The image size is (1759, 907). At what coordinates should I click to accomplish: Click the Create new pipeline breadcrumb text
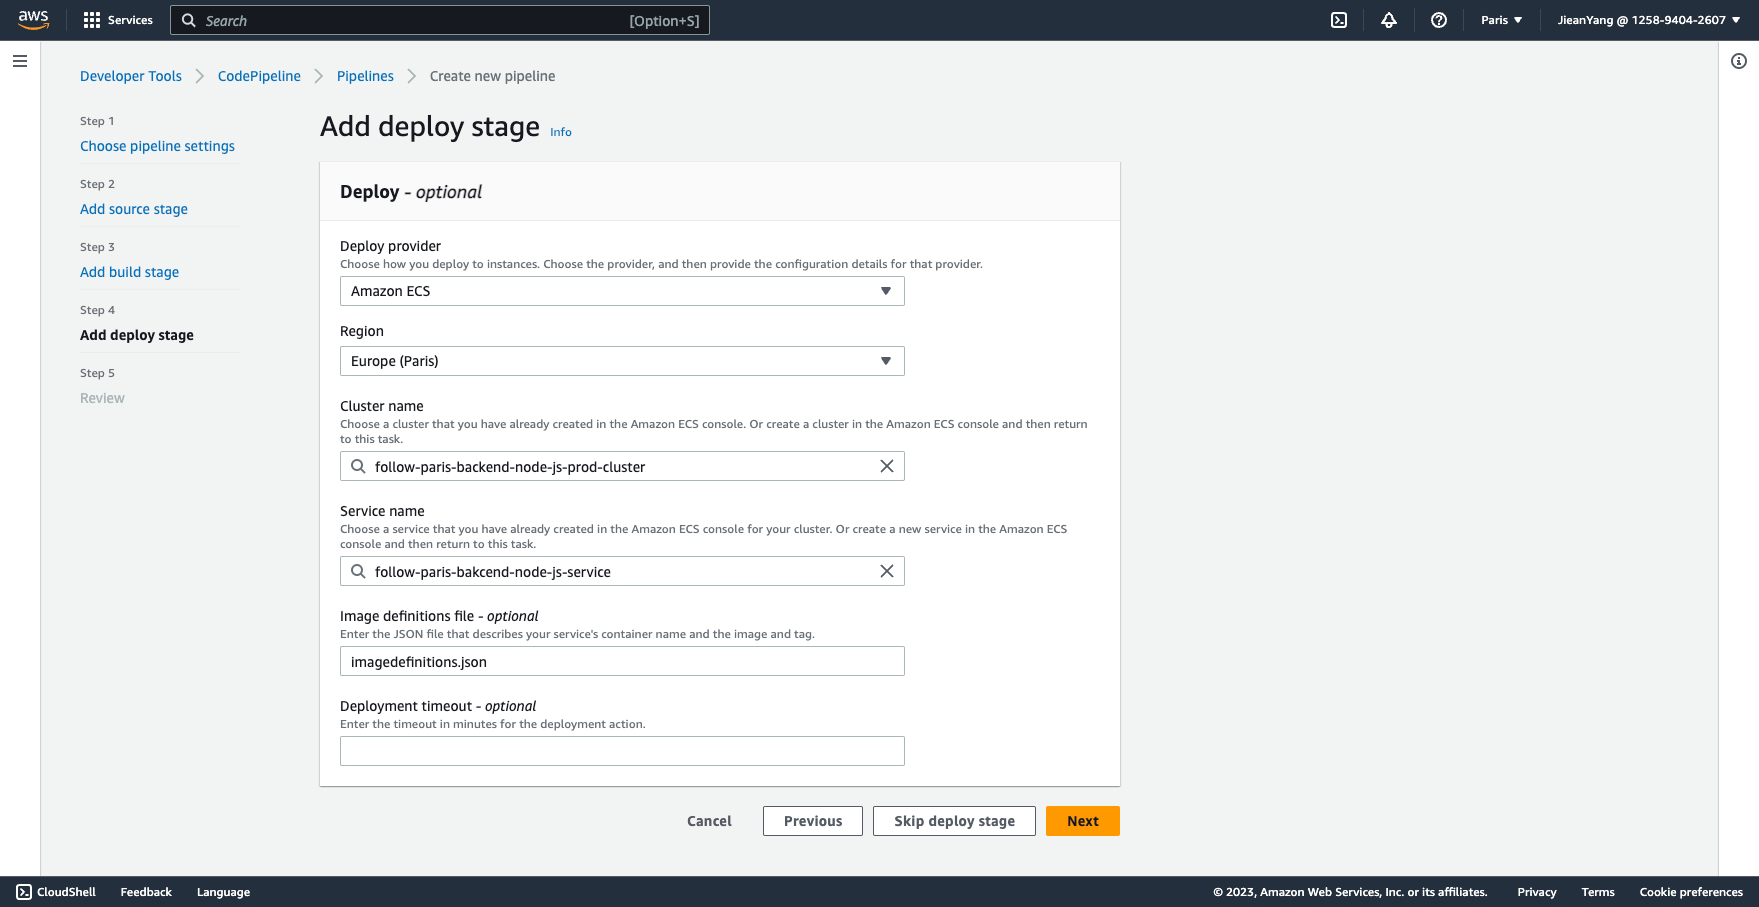coord(492,76)
